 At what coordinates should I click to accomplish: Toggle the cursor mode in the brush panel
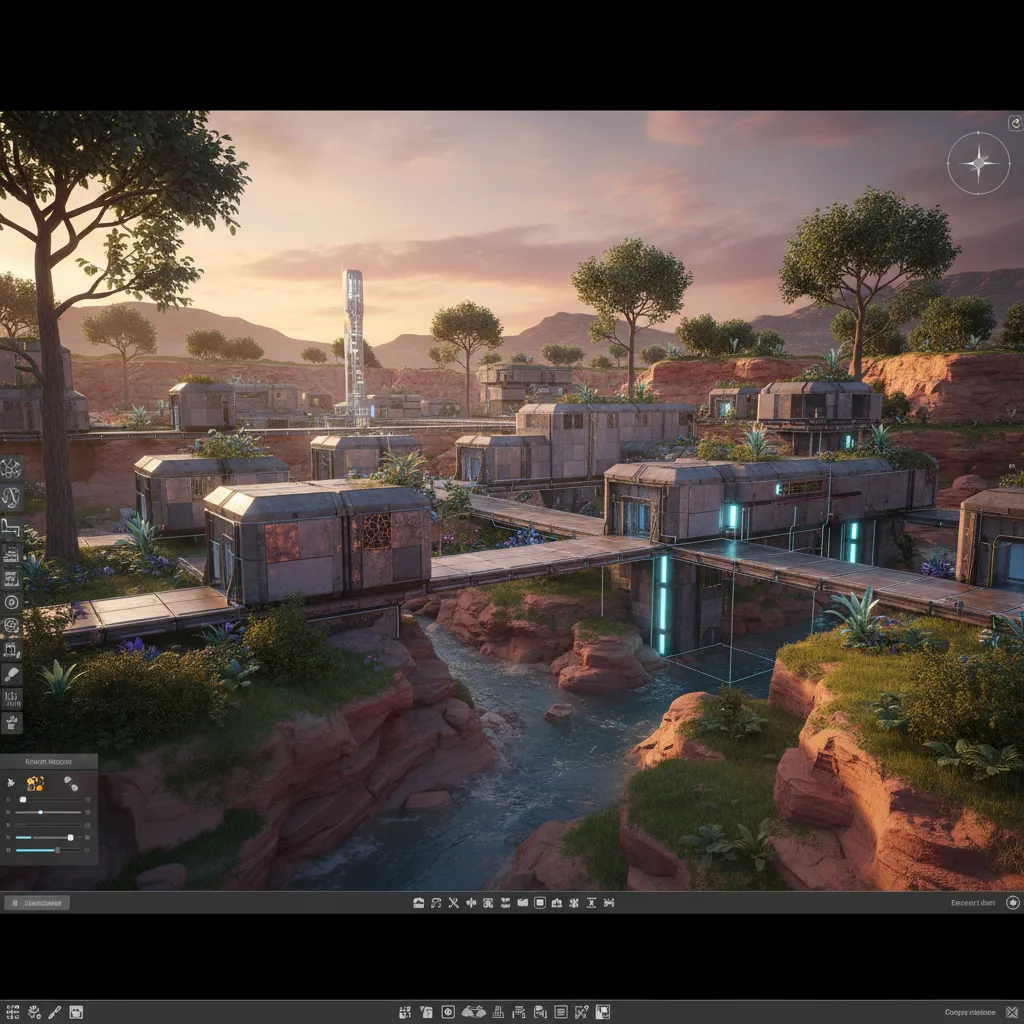[x=11, y=782]
